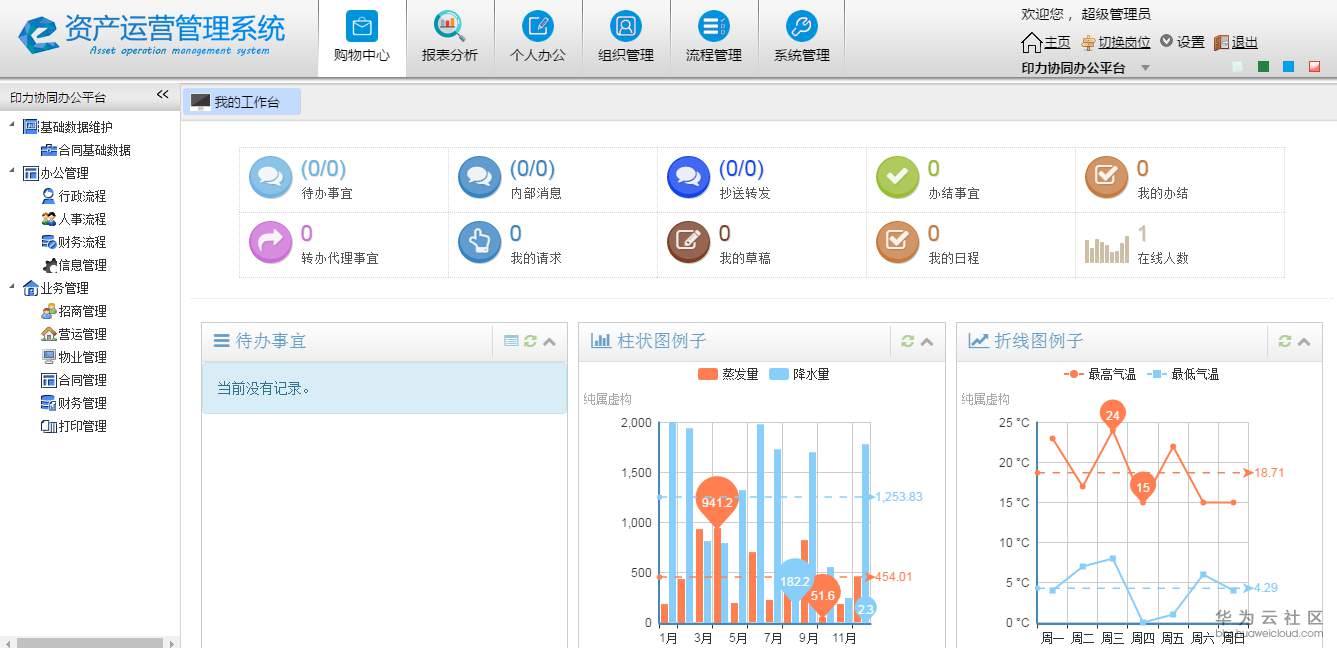Click the 内部消息 chat bubble icon

(x=480, y=178)
